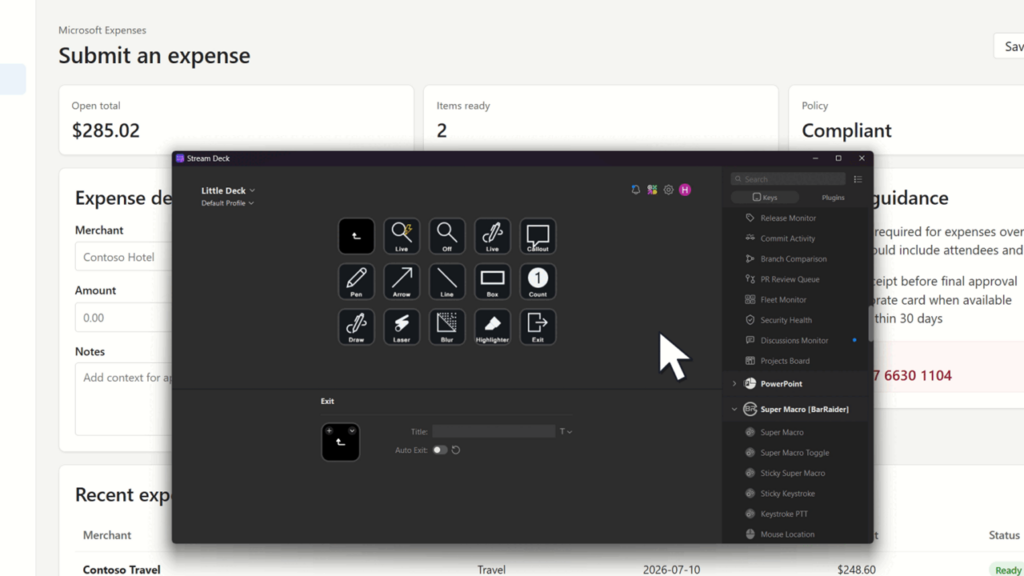The height and width of the screenshot is (576, 1024).
Task: Click the $248.60 amount in Recent expenses
Action: pos(856,569)
